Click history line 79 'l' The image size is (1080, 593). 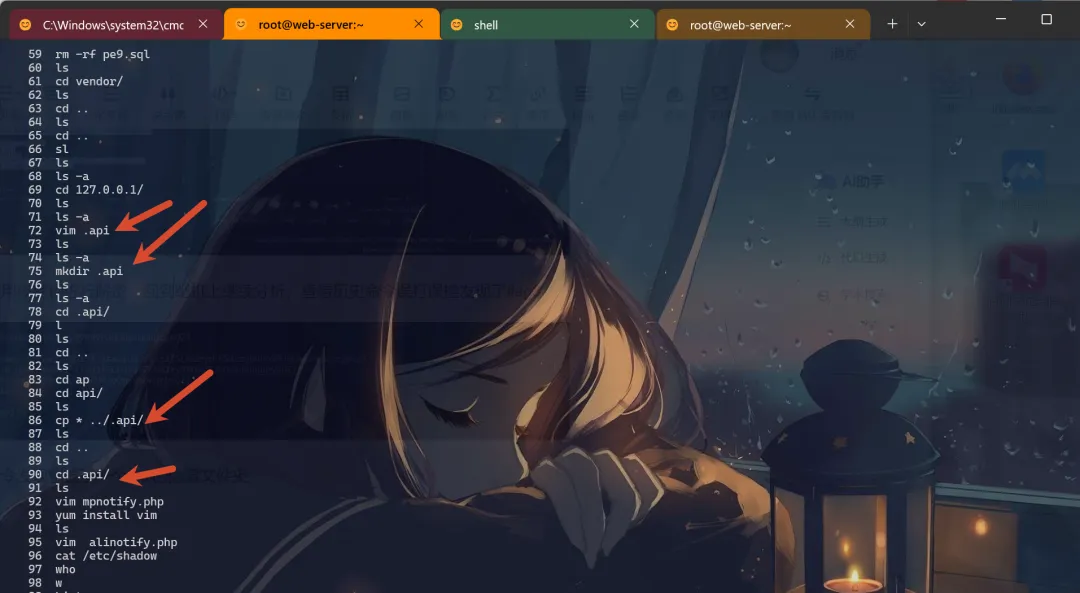tap(59, 325)
